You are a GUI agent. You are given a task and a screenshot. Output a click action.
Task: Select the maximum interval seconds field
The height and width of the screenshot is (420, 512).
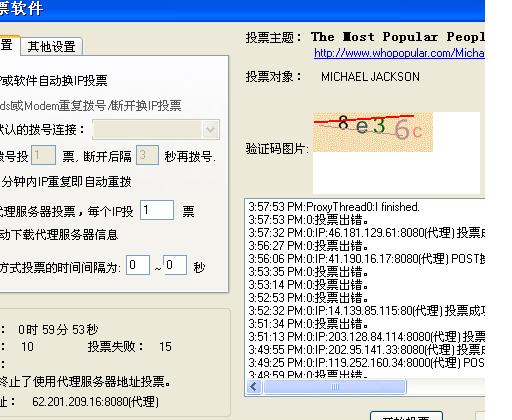pos(175,265)
